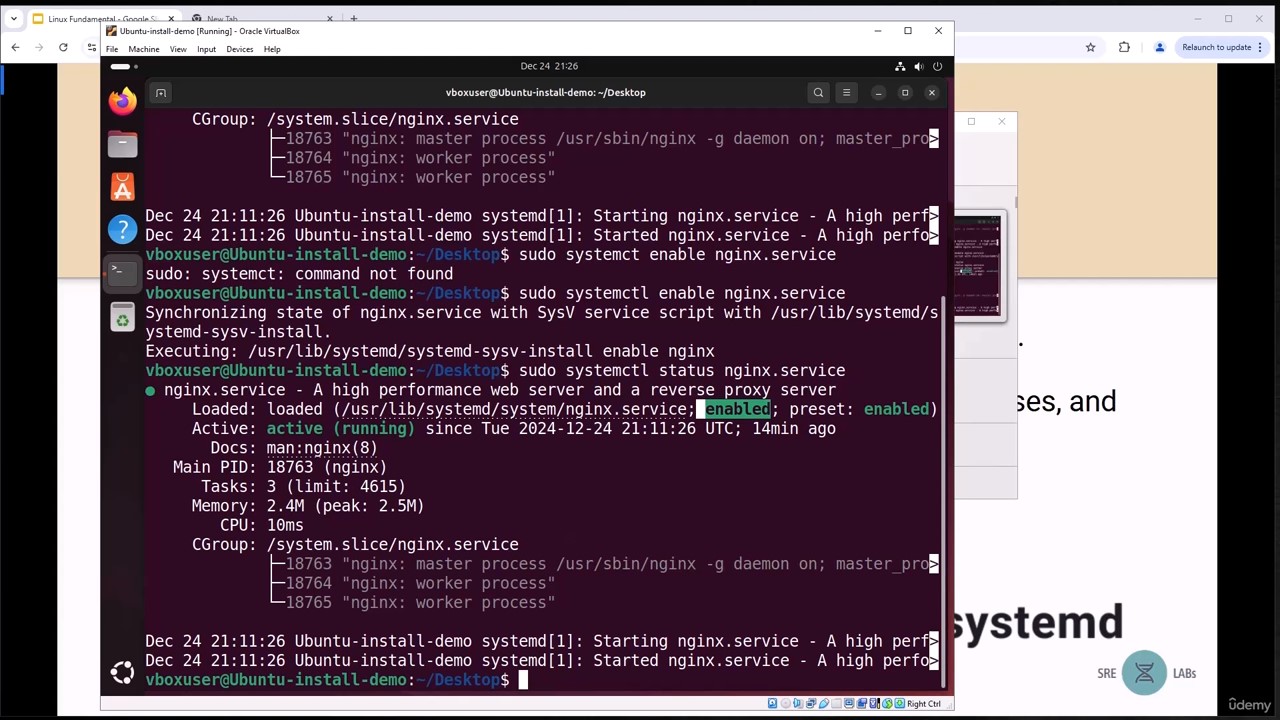The image size is (1280, 720).
Task: Click the 'active (running)' status text
Action: point(340,428)
